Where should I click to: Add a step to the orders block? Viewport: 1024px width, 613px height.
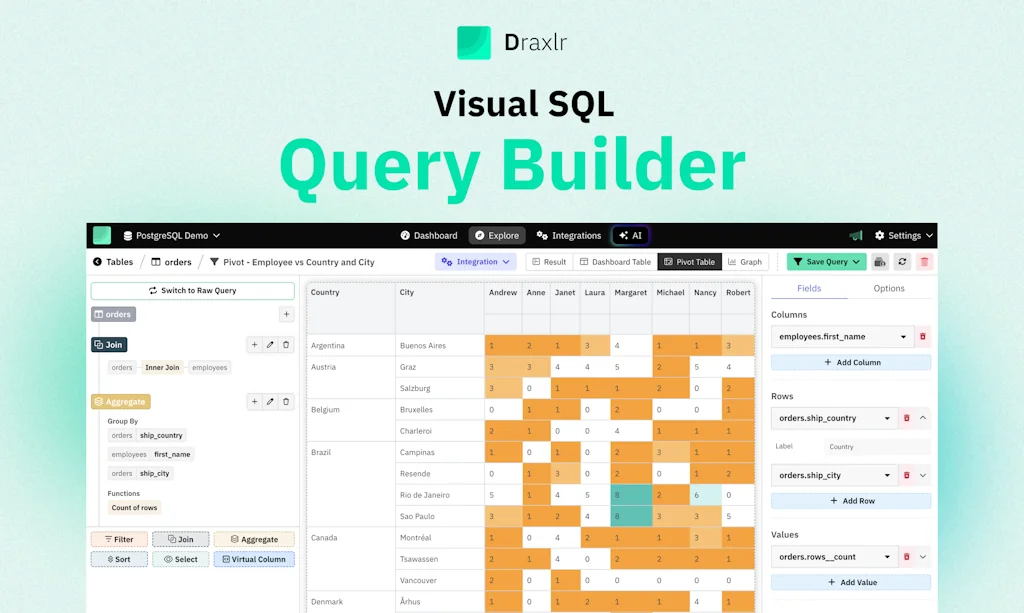pos(286,314)
